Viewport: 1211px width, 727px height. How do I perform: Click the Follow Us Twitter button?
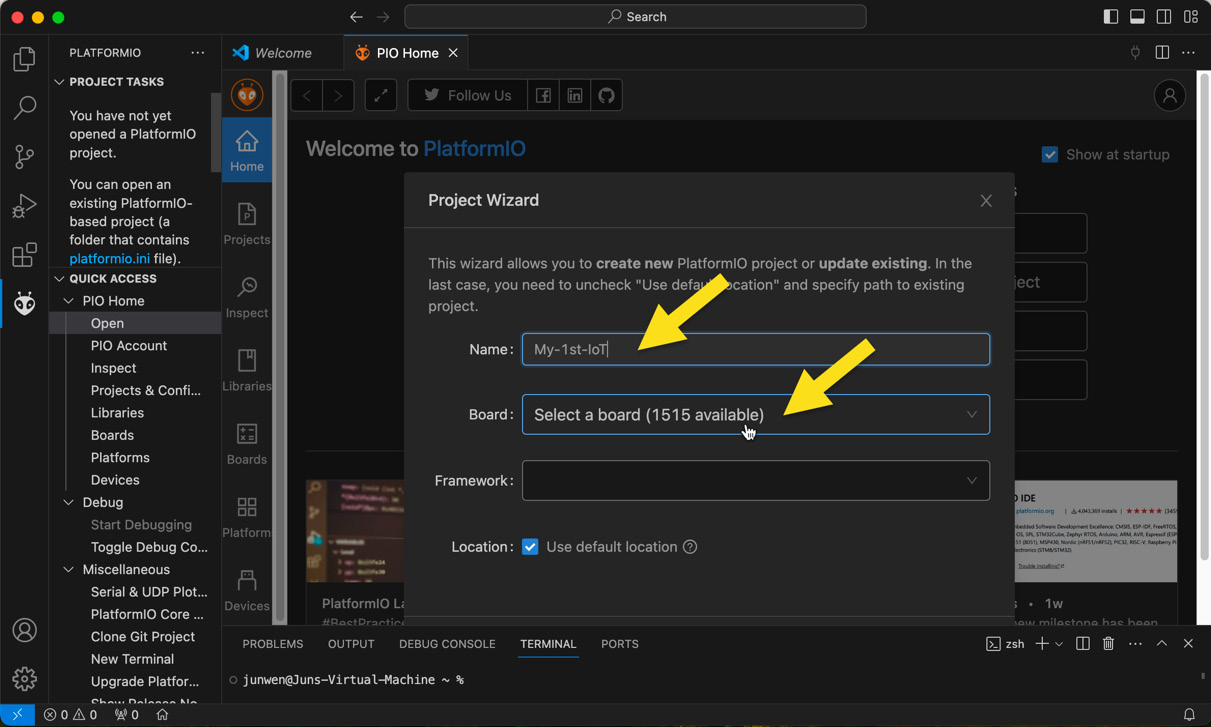467,95
